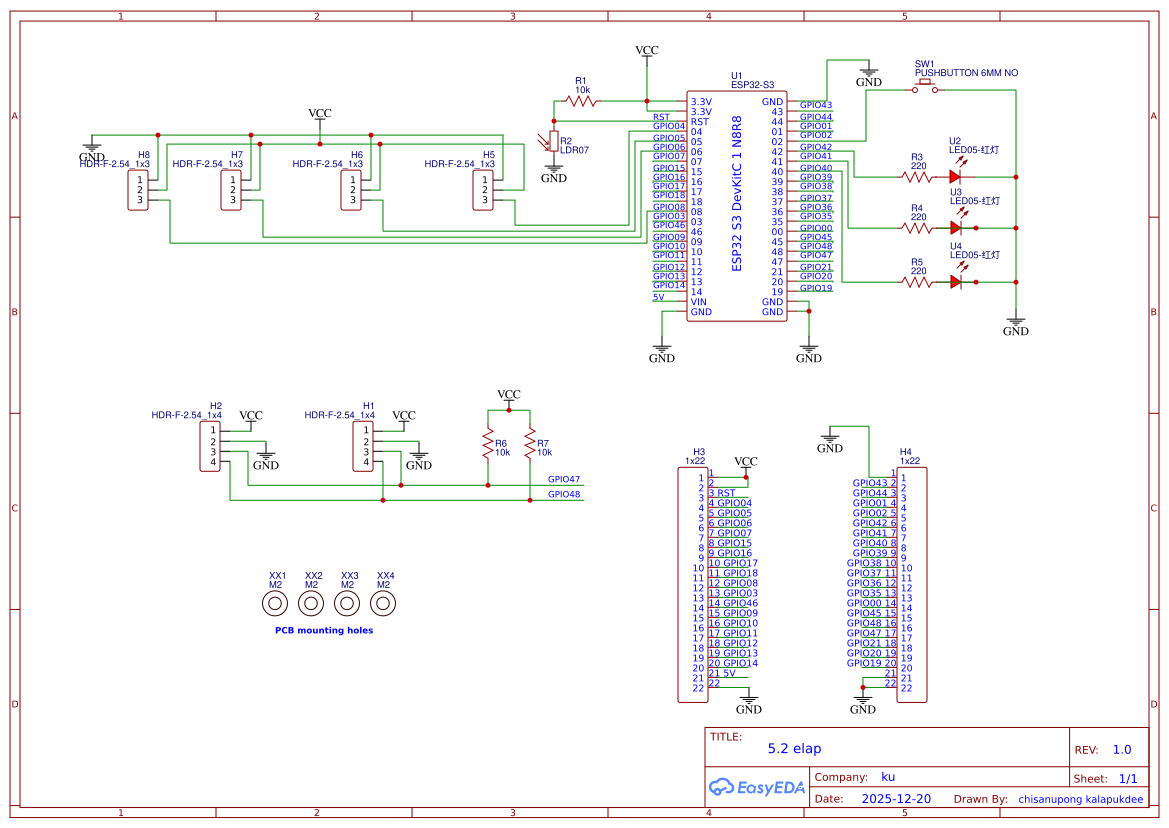The width and height of the screenshot is (1169, 828).
Task: Select the H6 three-pin header symbol
Action: tap(351, 190)
